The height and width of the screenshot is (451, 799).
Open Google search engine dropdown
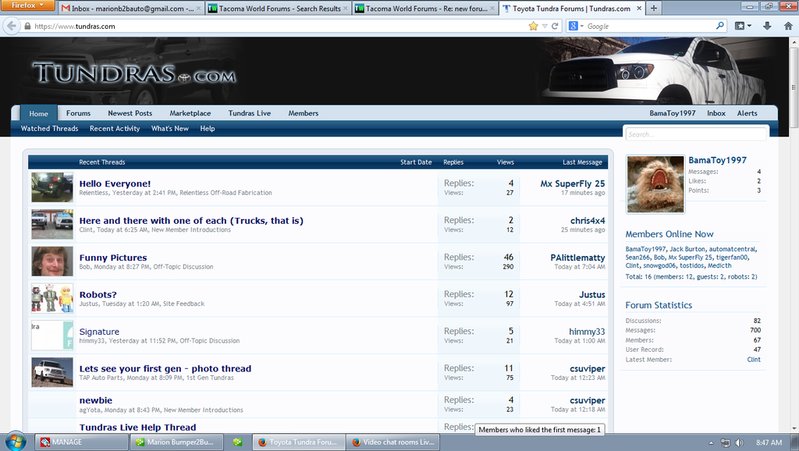576,26
